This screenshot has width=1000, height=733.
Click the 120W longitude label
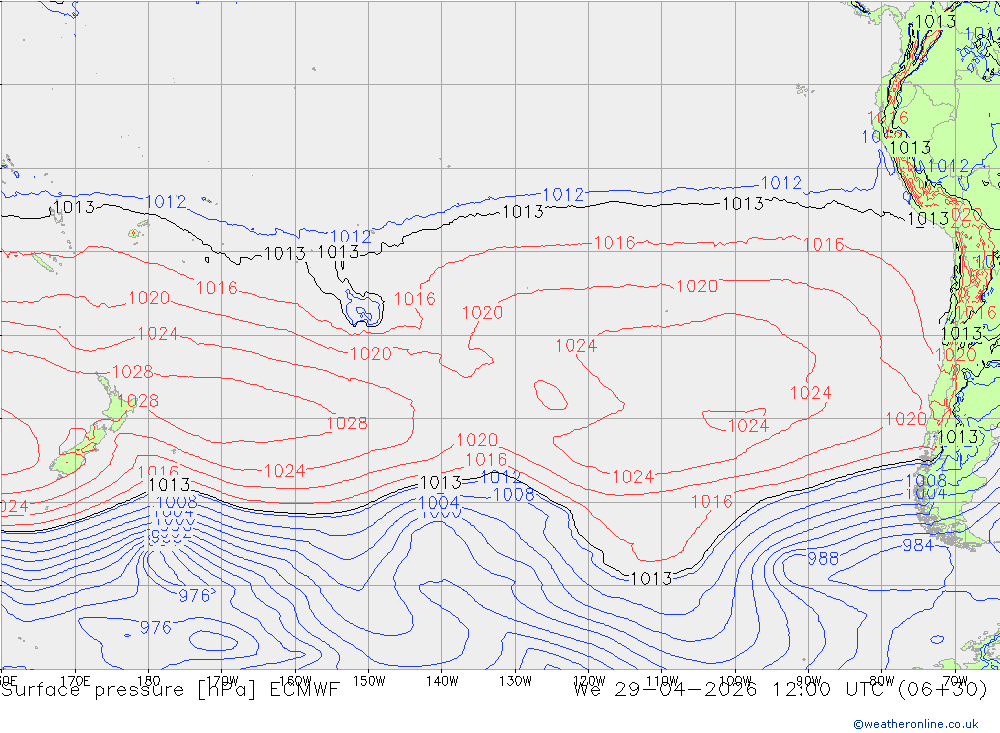pos(589,681)
